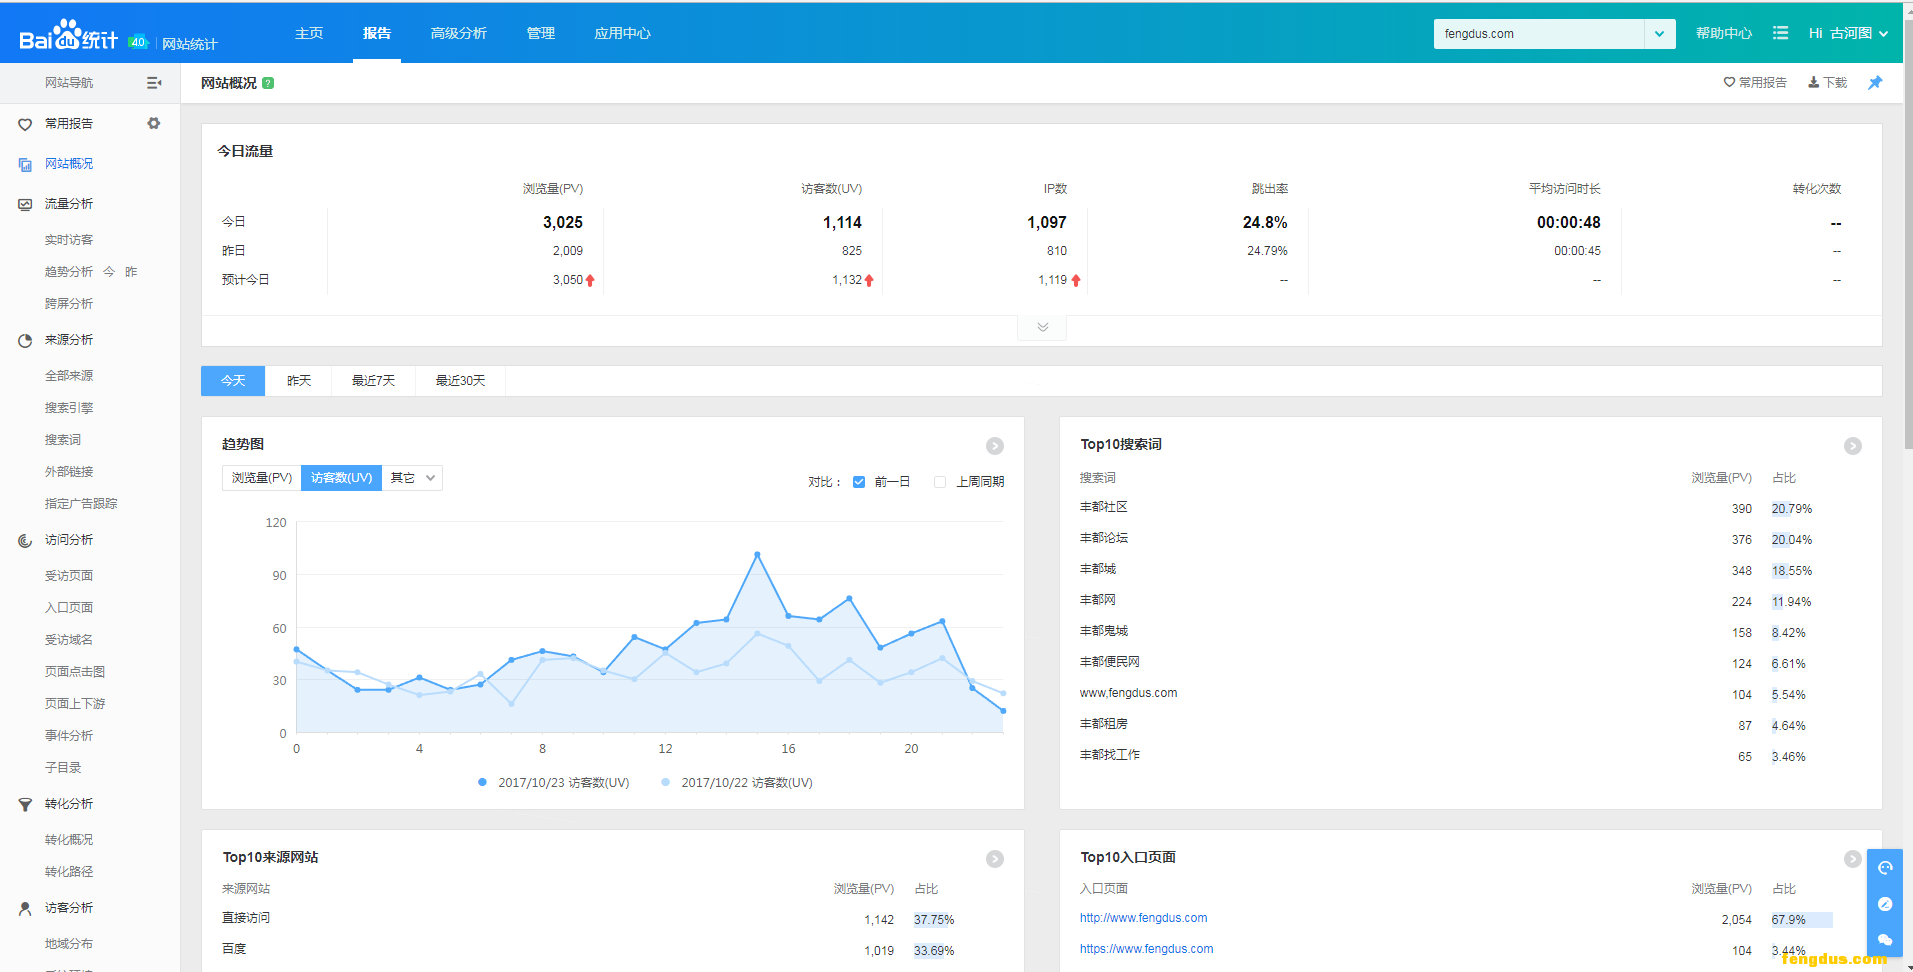This screenshot has width=1913, height=972.
Task: Uncheck the 前一日 comparison checkbox
Action: click(859, 482)
